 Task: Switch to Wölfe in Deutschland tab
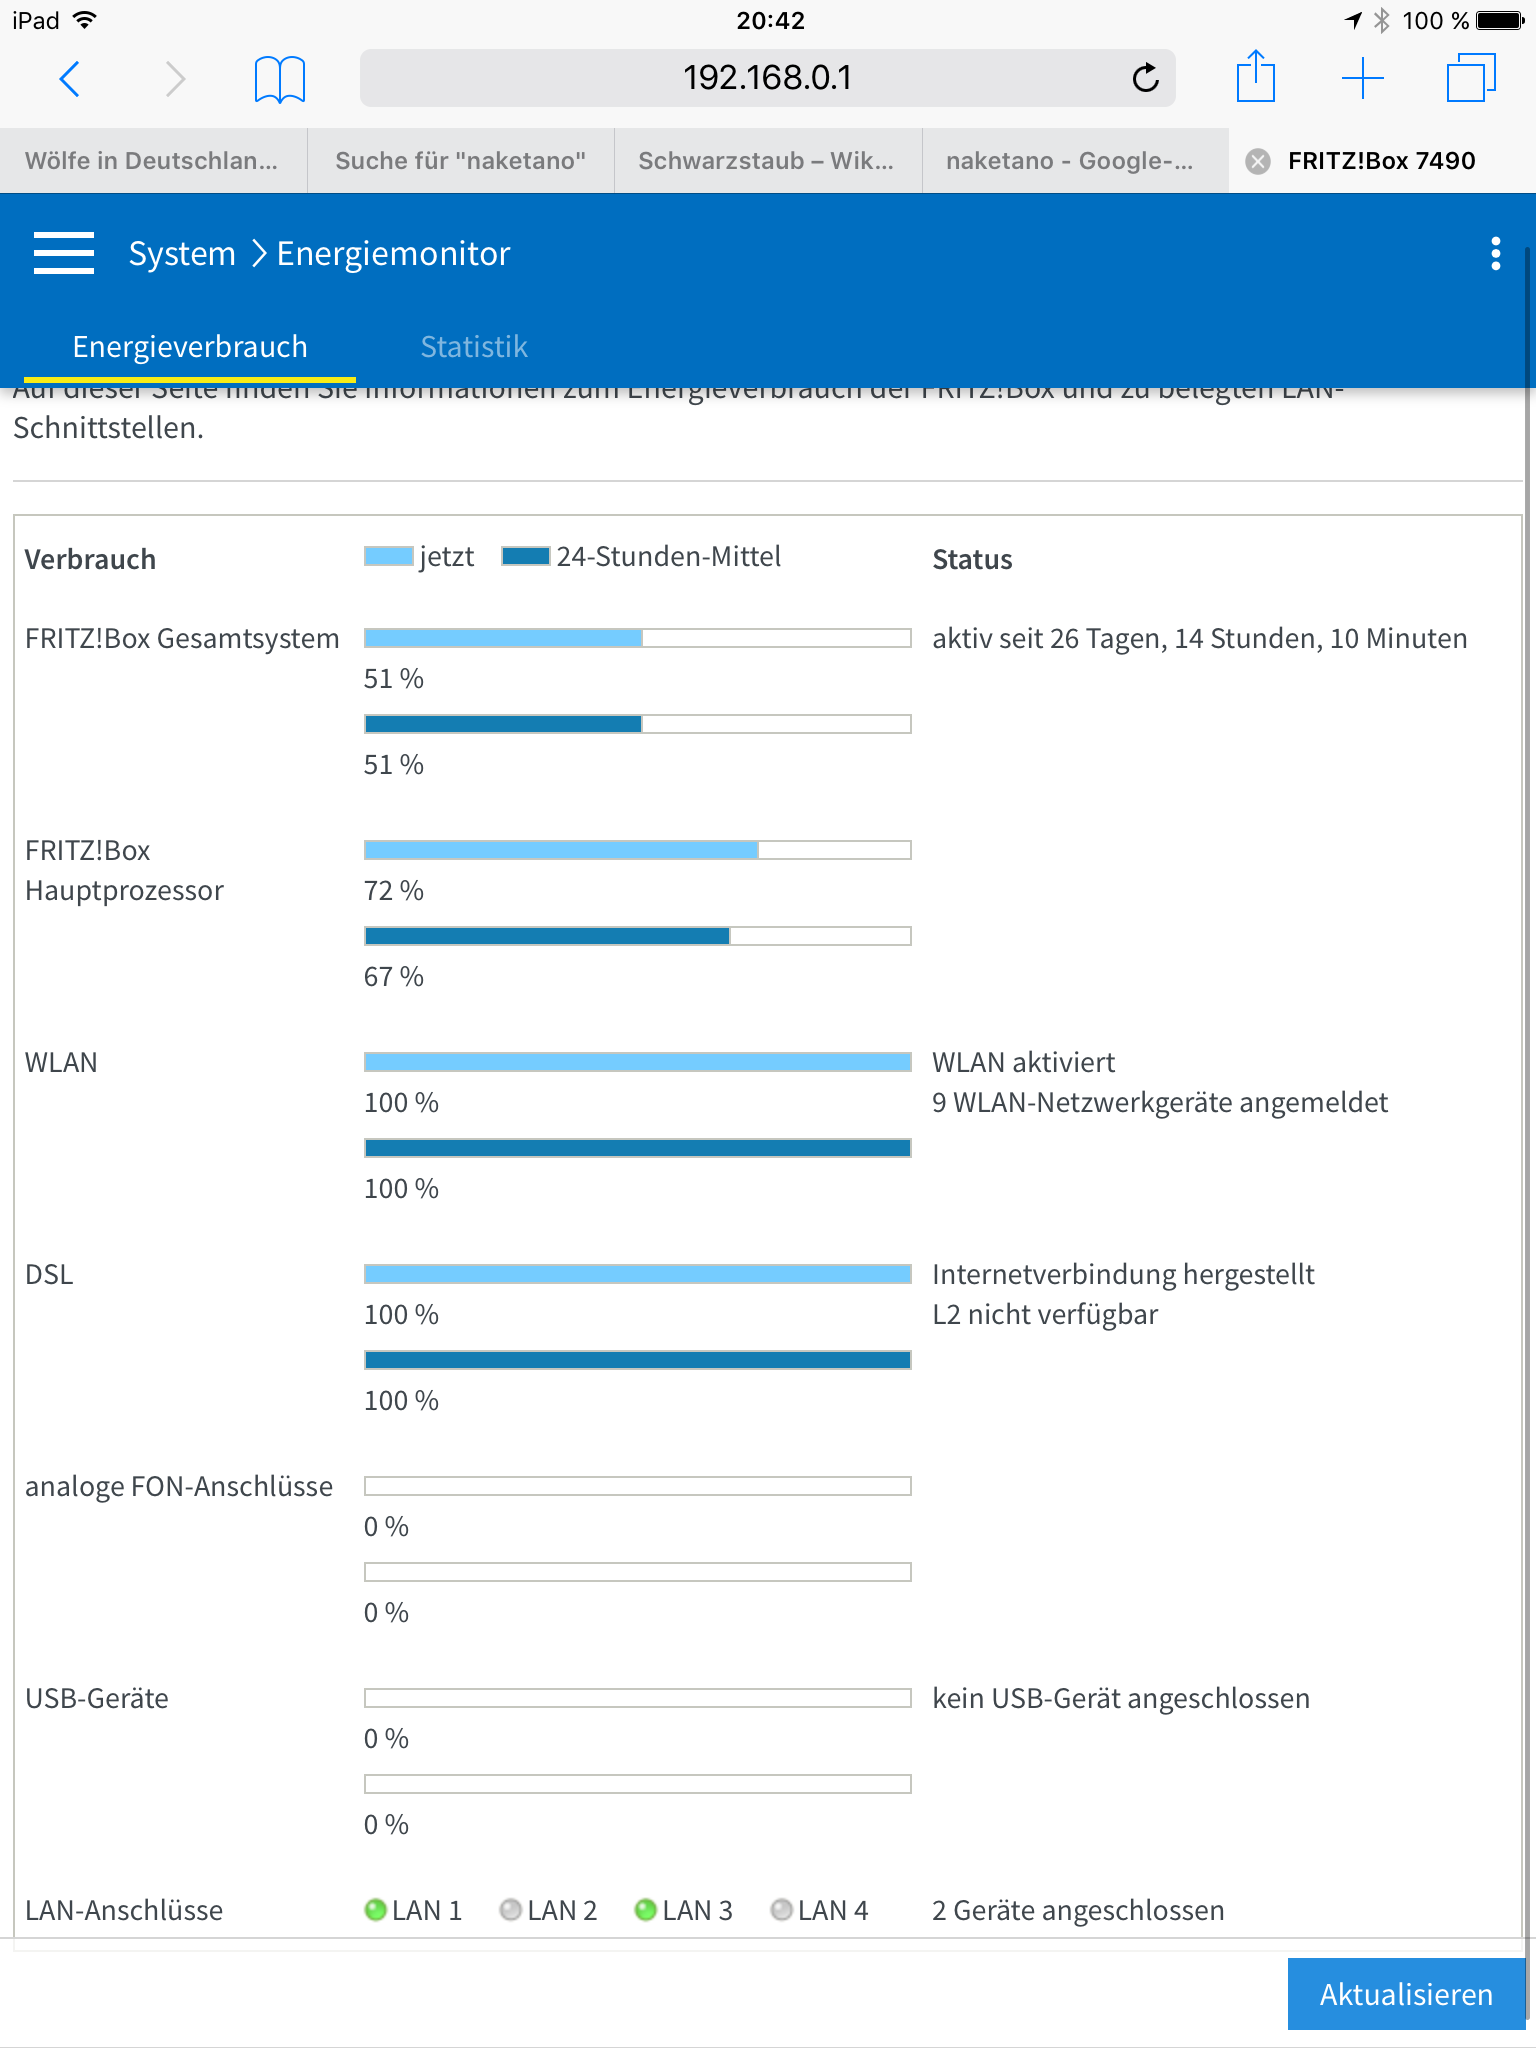[153, 161]
